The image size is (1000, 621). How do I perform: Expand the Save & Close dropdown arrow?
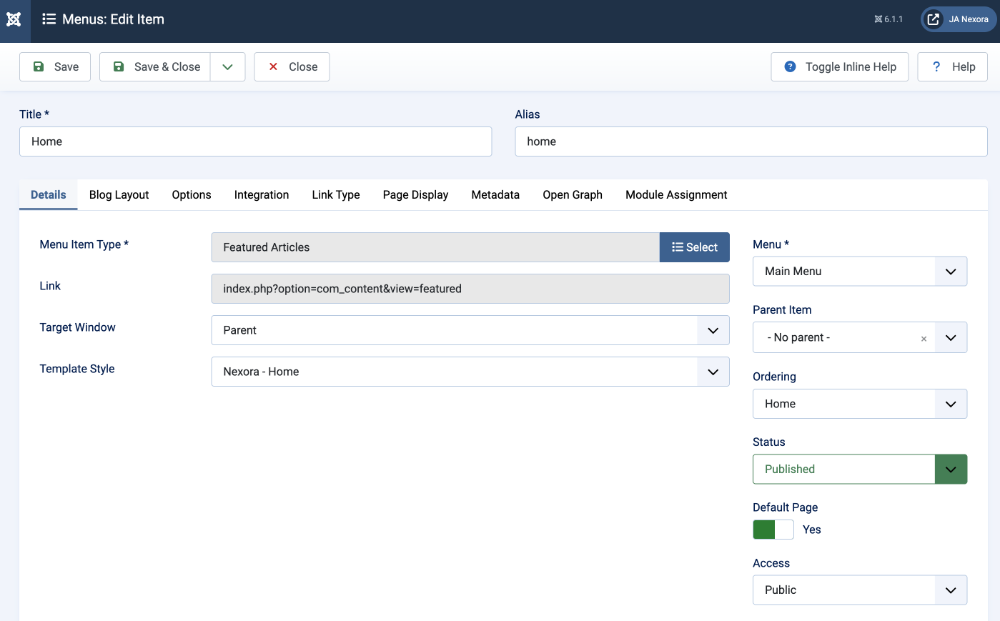228,67
